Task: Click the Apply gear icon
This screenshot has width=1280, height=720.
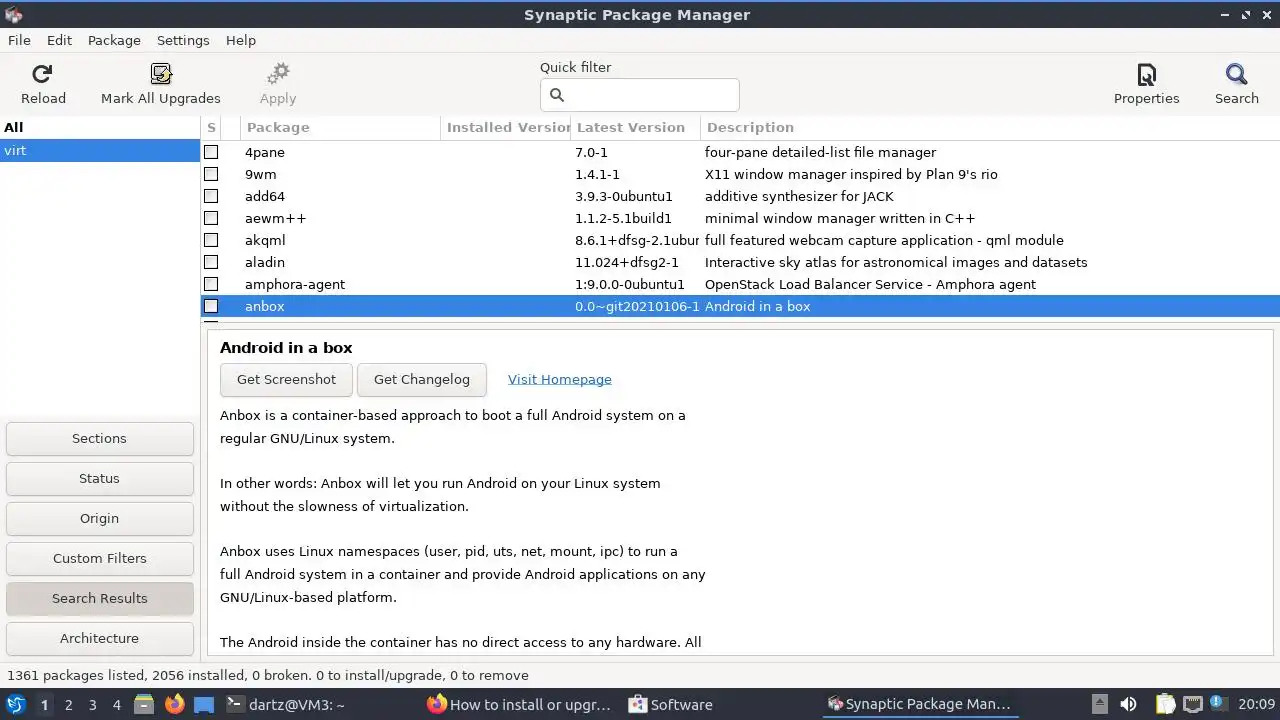Action: [278, 74]
